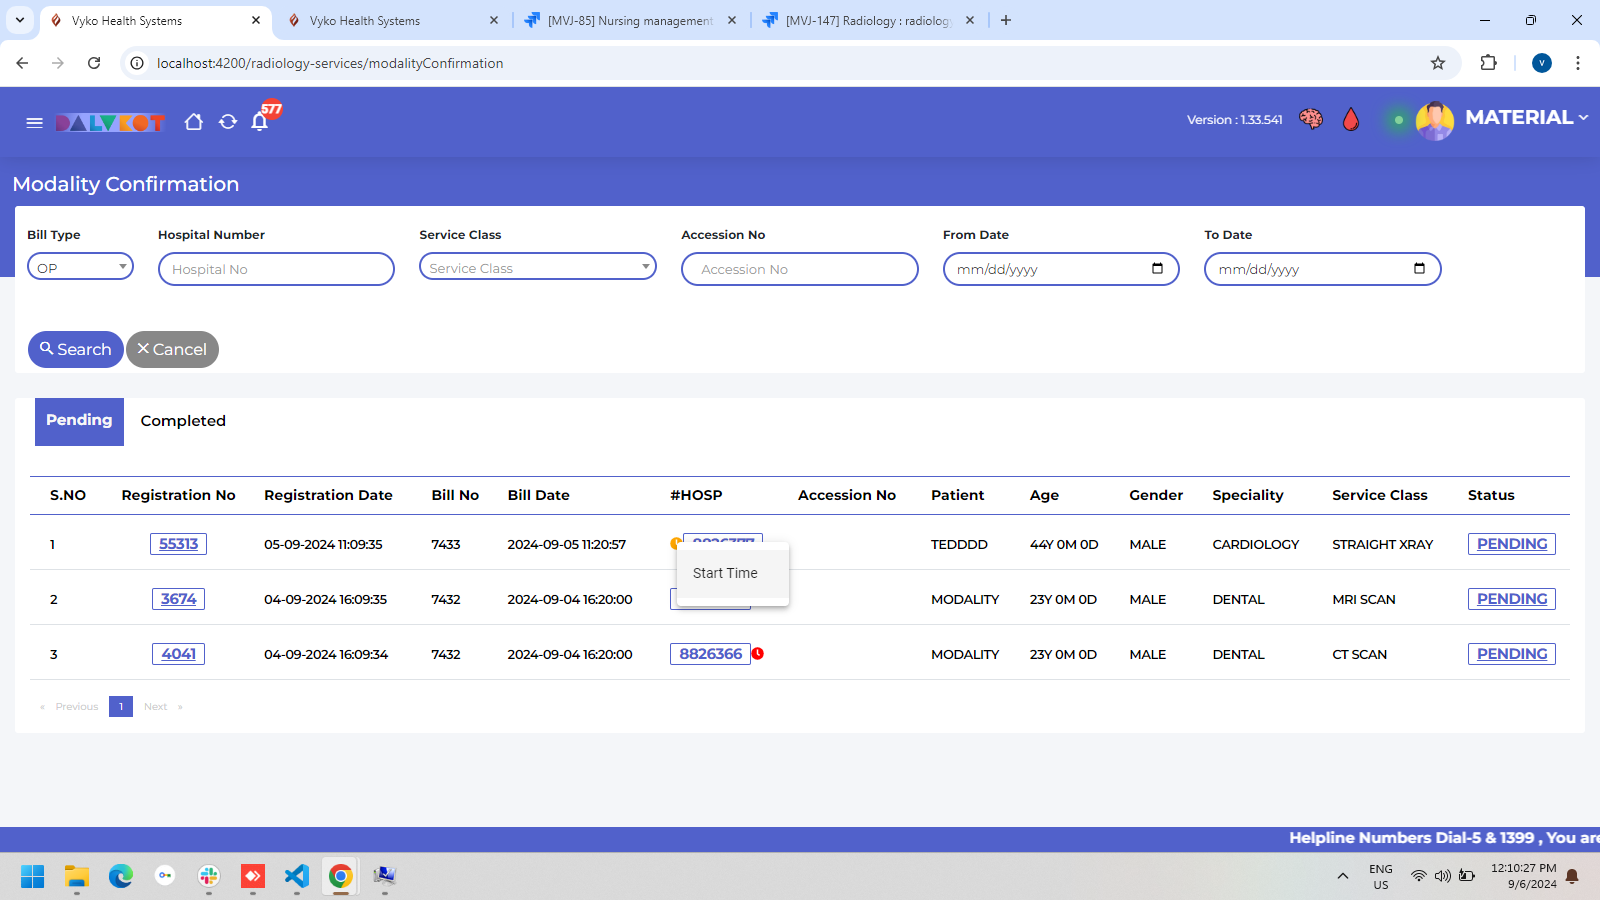Expand the Service Class dropdown
This screenshot has height=900, width=1600.
click(537, 267)
